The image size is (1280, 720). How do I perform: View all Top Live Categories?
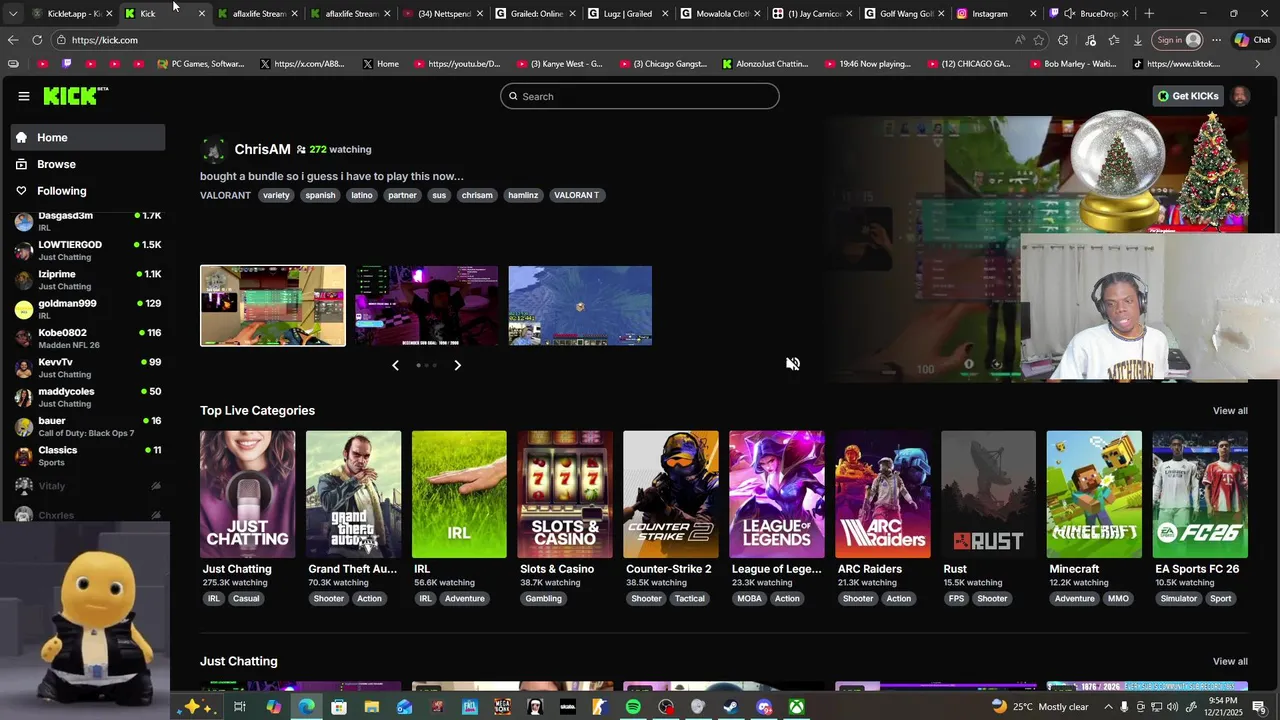click(1230, 411)
